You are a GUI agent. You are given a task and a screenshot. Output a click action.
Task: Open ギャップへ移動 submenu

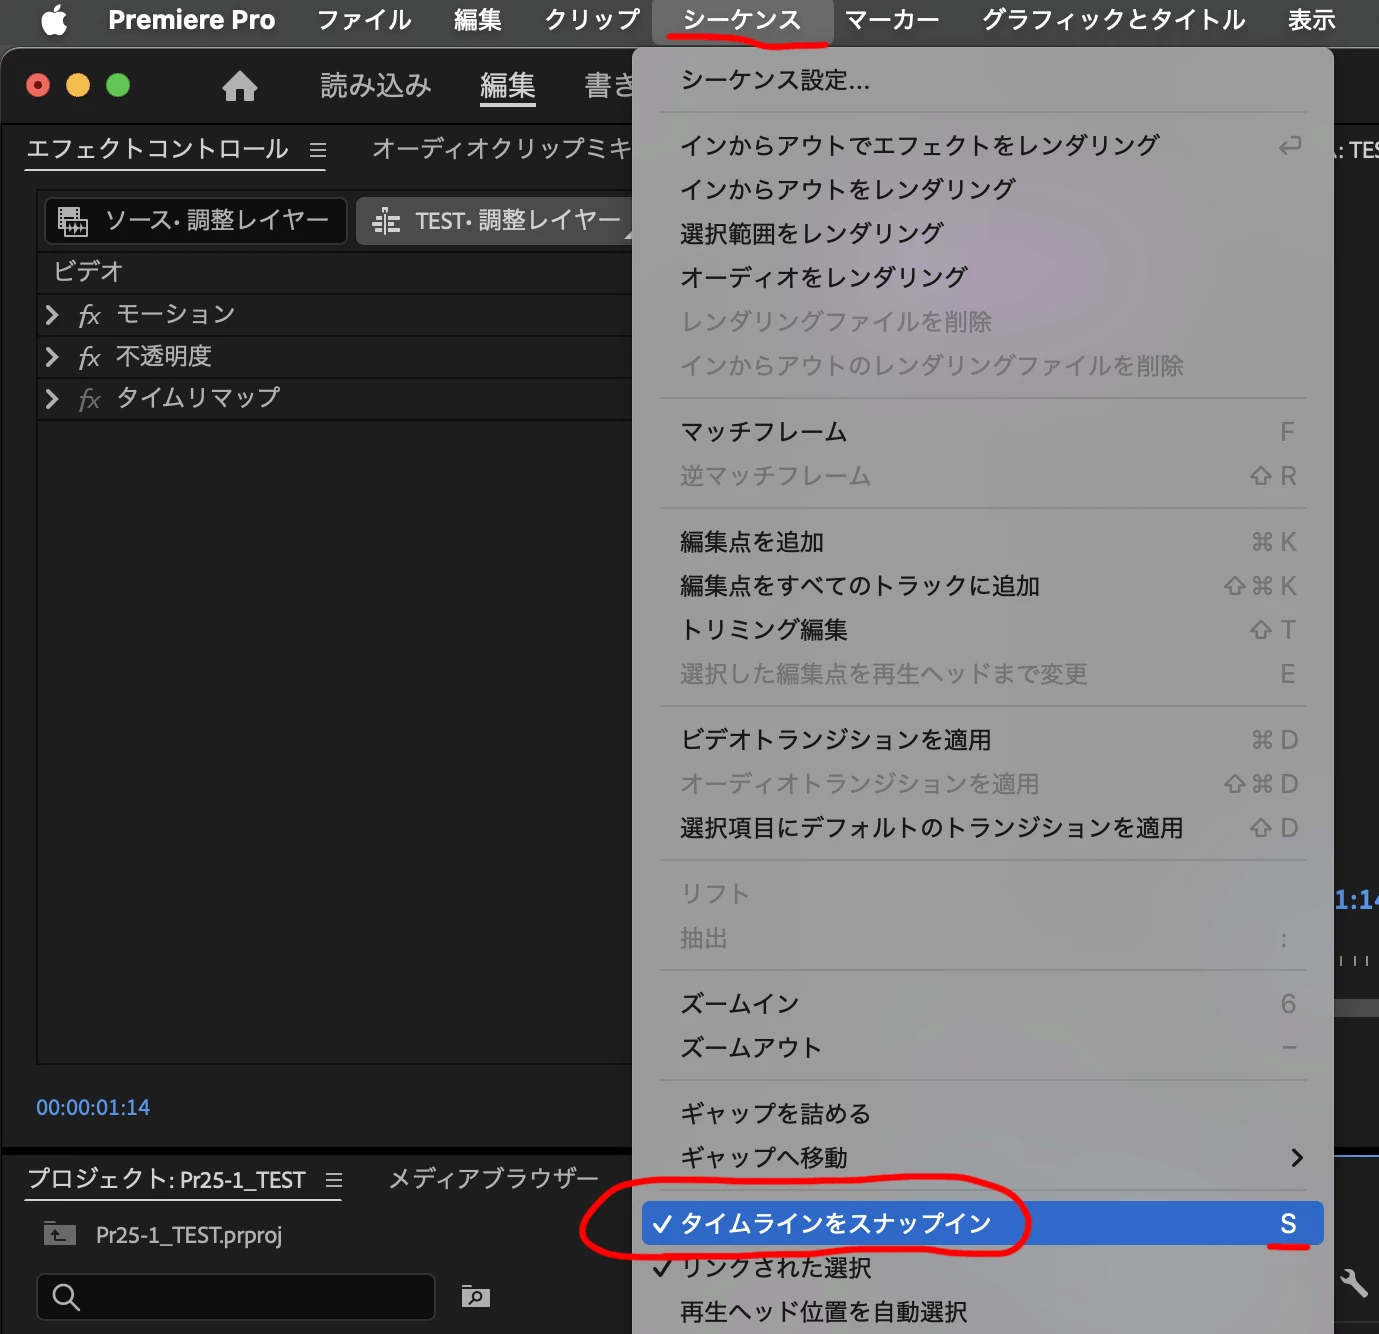click(983, 1158)
